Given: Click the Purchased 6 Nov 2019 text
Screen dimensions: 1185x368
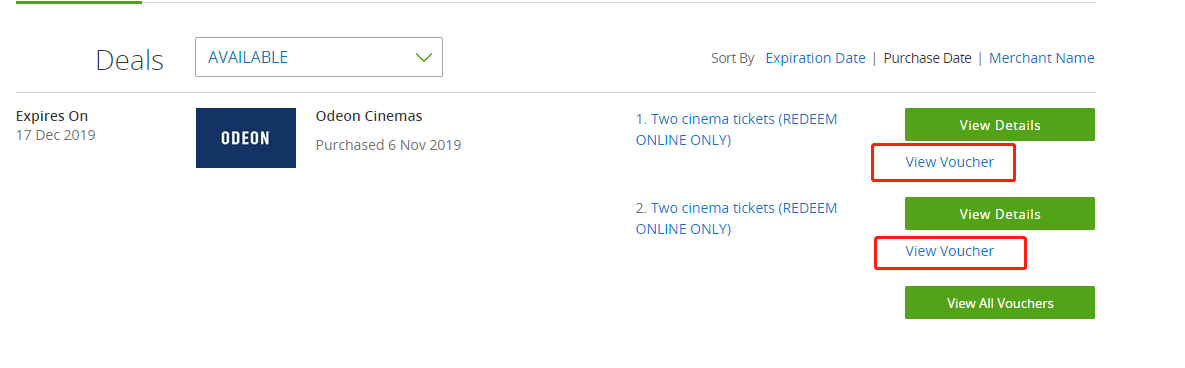Looking at the screenshot, I should (388, 145).
